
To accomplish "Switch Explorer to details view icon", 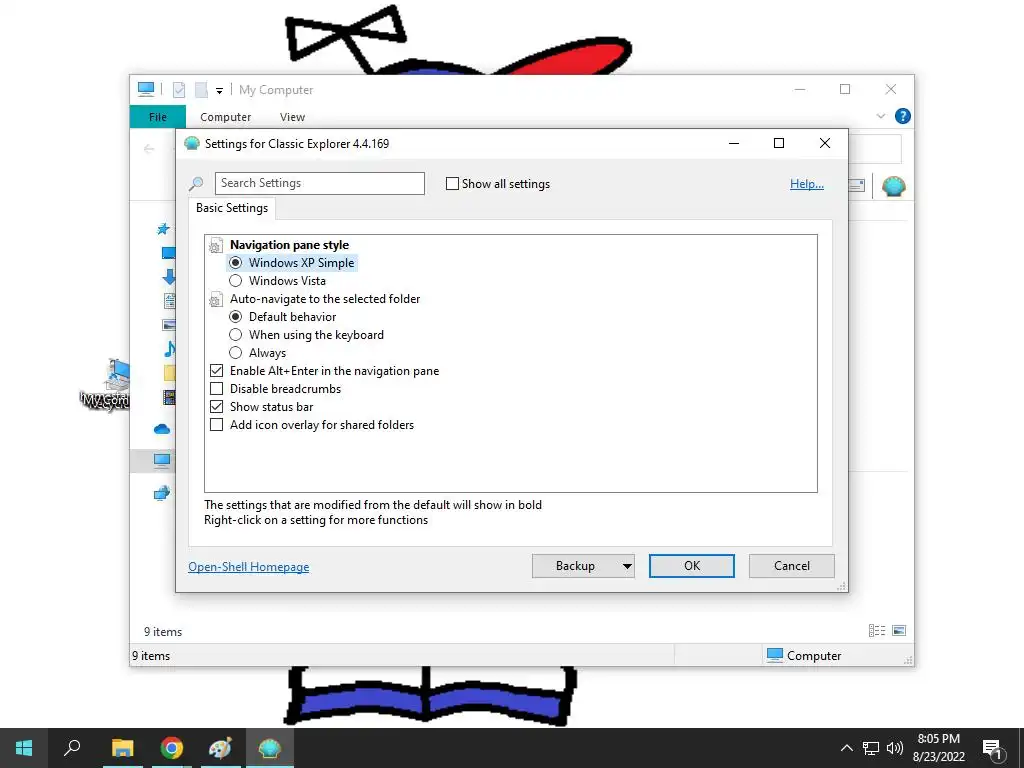I will coord(877,630).
